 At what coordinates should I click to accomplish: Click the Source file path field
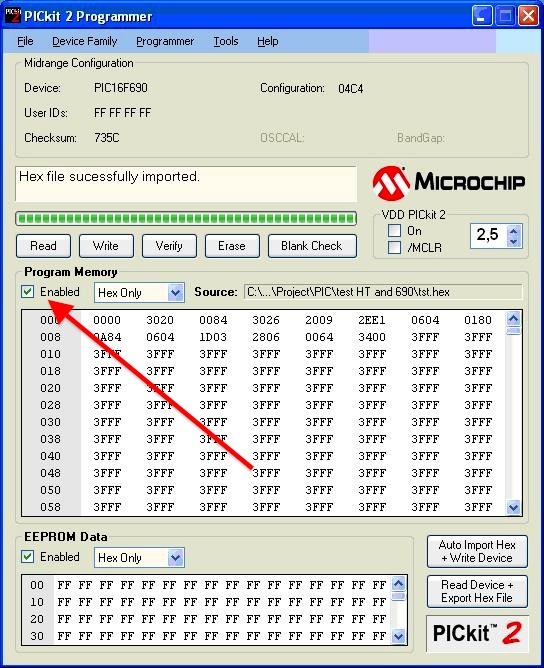tap(383, 292)
